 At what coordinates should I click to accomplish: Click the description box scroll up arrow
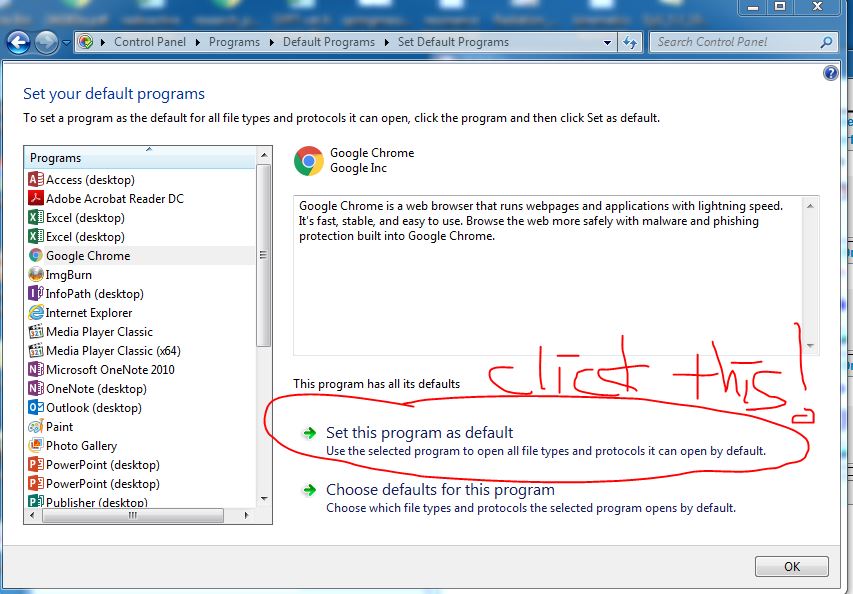[x=810, y=206]
